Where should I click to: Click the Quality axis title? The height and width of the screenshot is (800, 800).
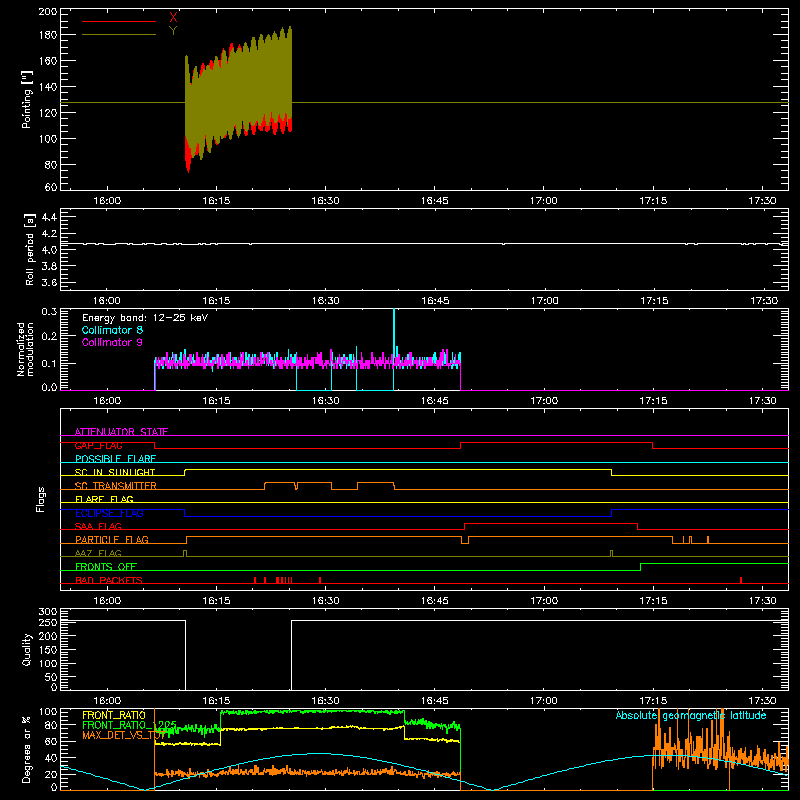27,649
